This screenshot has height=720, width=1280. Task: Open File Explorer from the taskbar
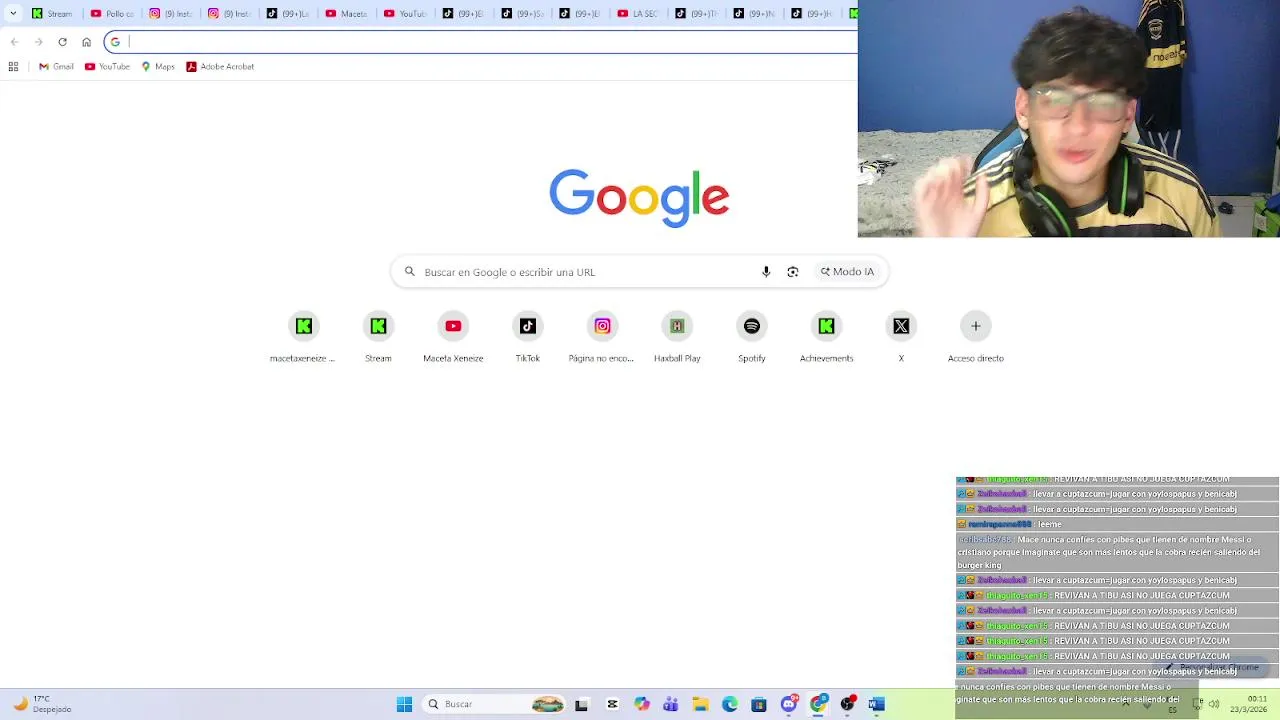tap(701, 704)
